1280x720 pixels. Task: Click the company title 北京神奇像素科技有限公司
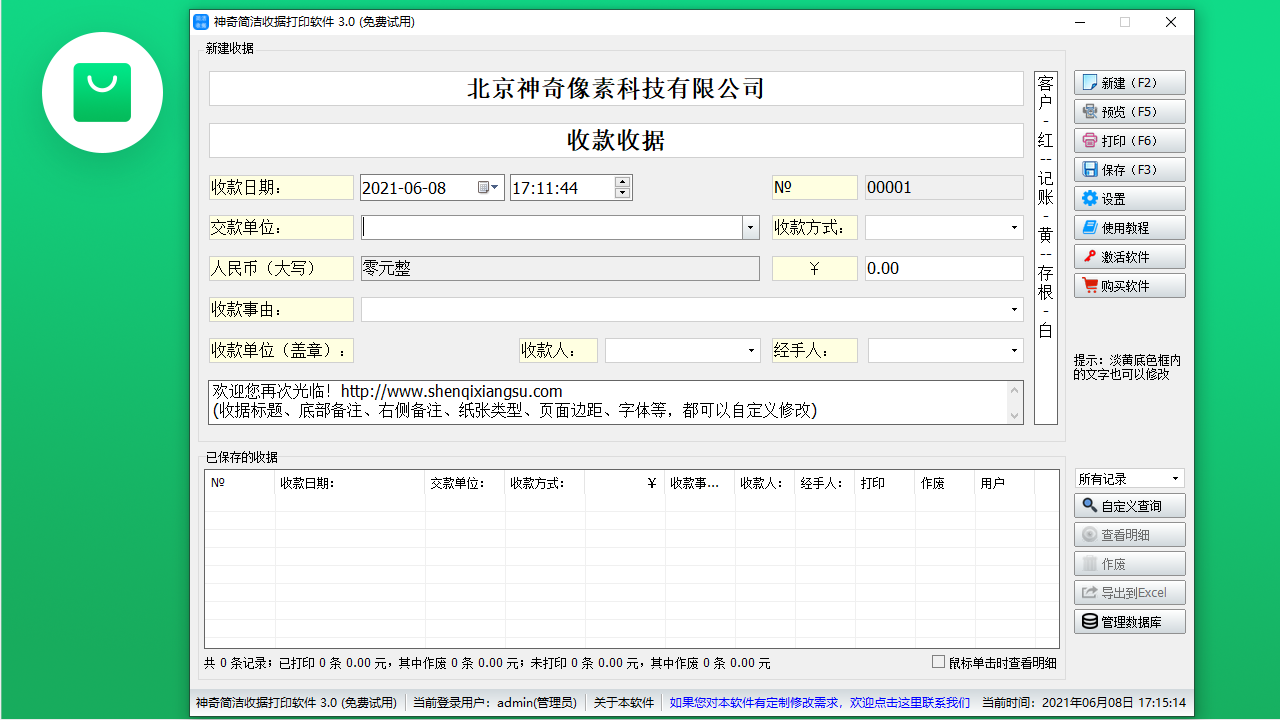click(x=616, y=88)
